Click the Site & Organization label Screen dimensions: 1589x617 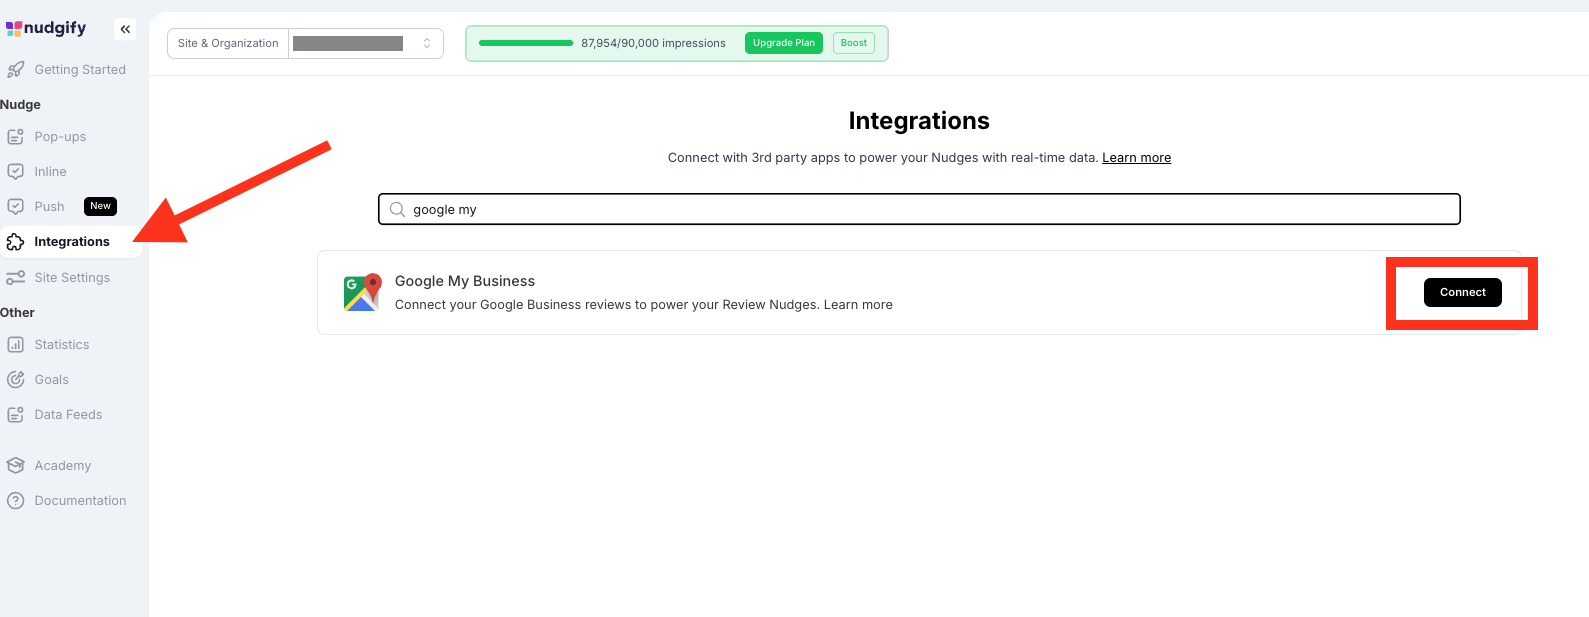[228, 43]
